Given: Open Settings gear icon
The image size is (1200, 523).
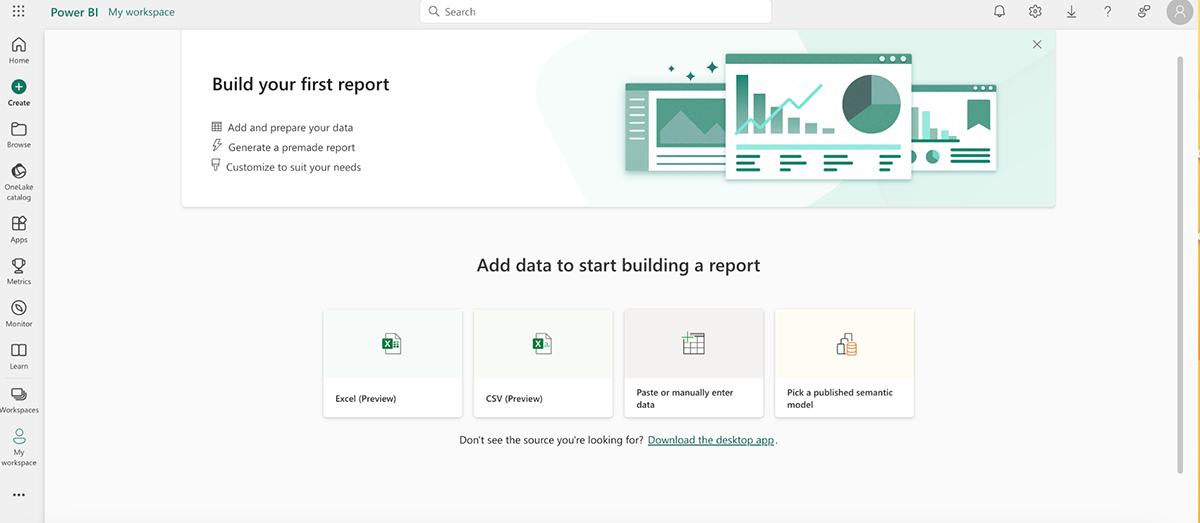Looking at the screenshot, I should pyautogui.click(x=1035, y=12).
